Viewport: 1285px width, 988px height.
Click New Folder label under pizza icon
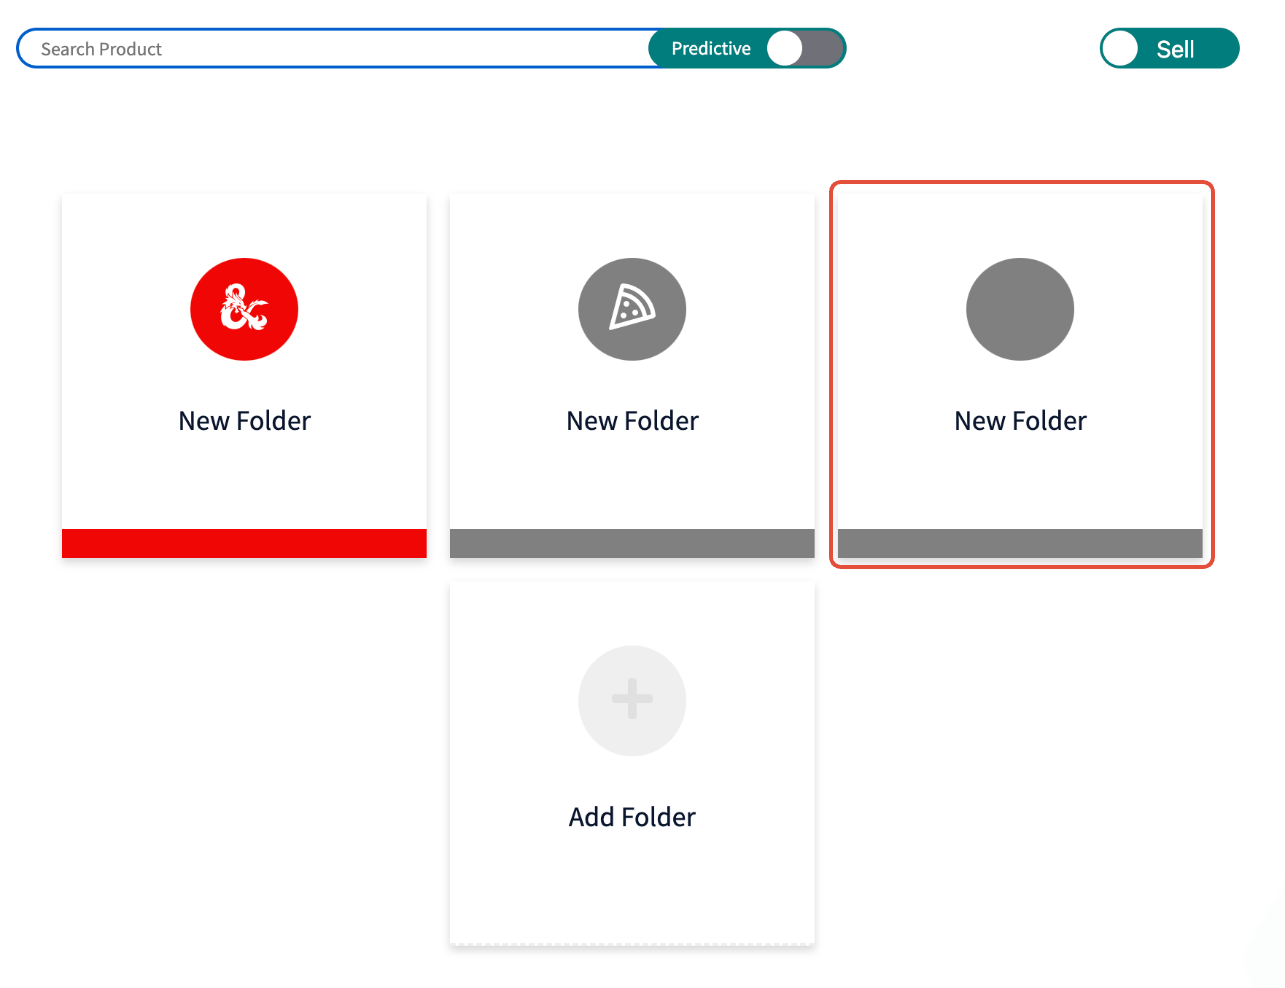point(632,421)
